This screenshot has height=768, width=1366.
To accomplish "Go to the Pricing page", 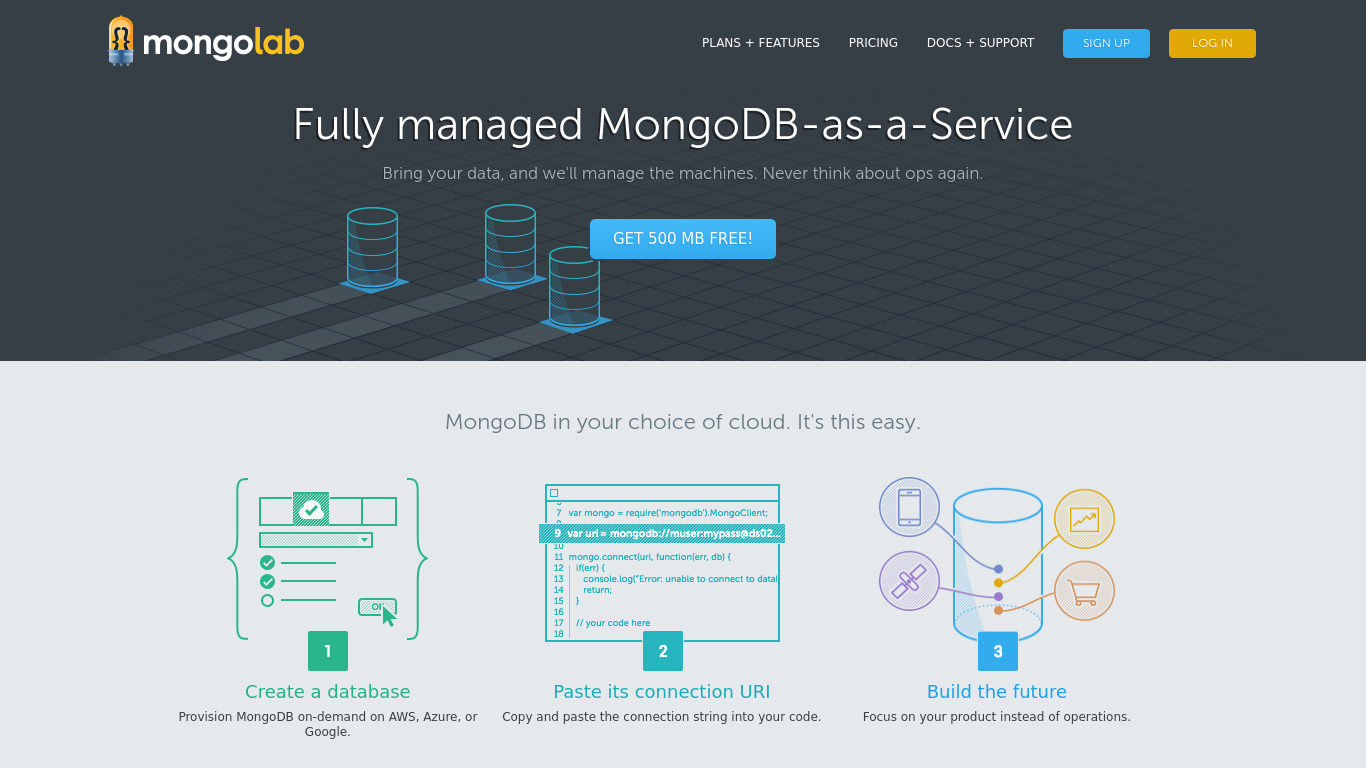I will 873,43.
